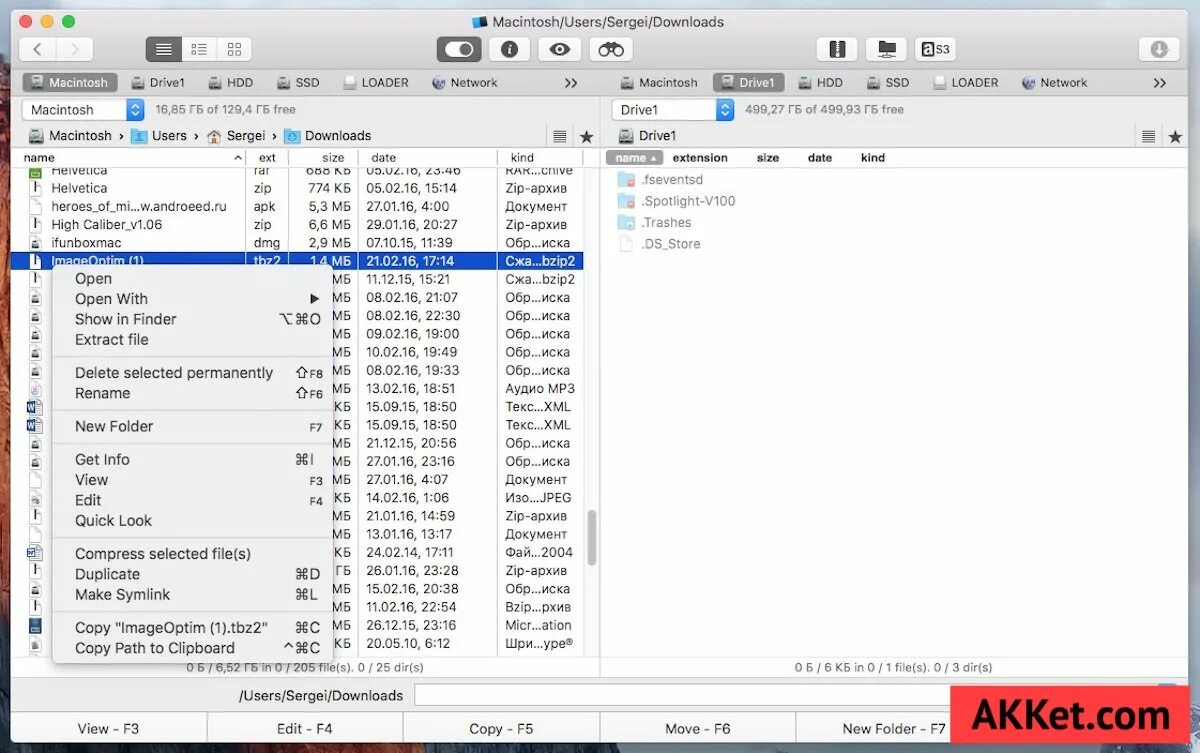Expand hidden drive tabs with chevron
The height and width of the screenshot is (753, 1200).
570,82
